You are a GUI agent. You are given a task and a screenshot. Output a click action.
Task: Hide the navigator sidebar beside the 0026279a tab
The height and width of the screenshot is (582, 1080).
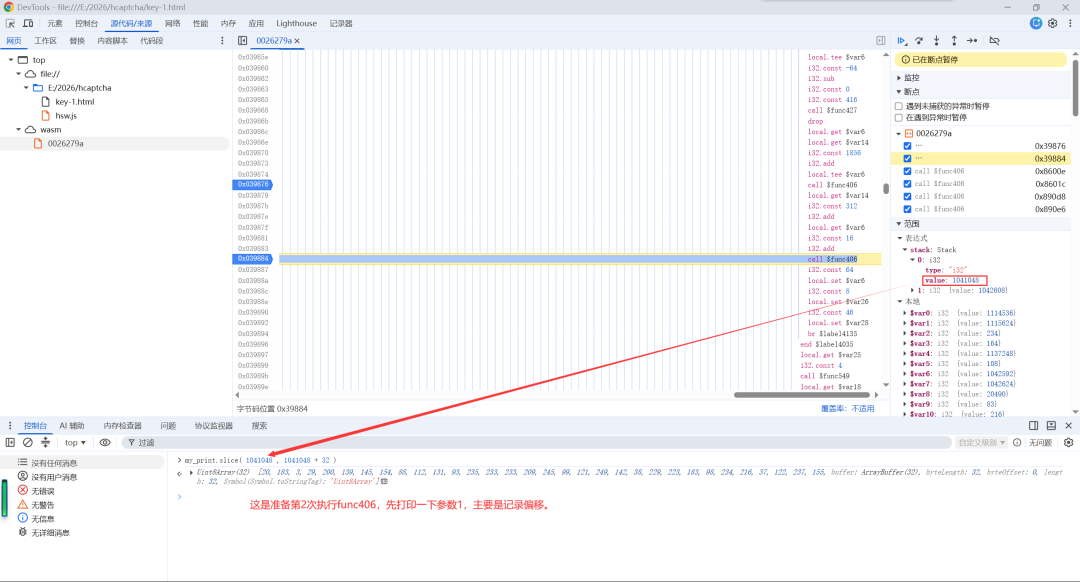coord(242,41)
